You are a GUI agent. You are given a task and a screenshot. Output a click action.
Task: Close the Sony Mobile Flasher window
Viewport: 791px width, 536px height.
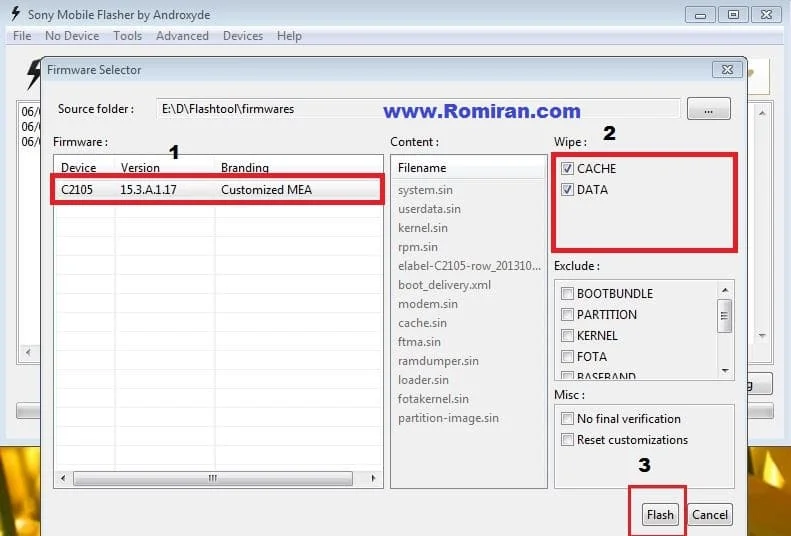point(766,15)
